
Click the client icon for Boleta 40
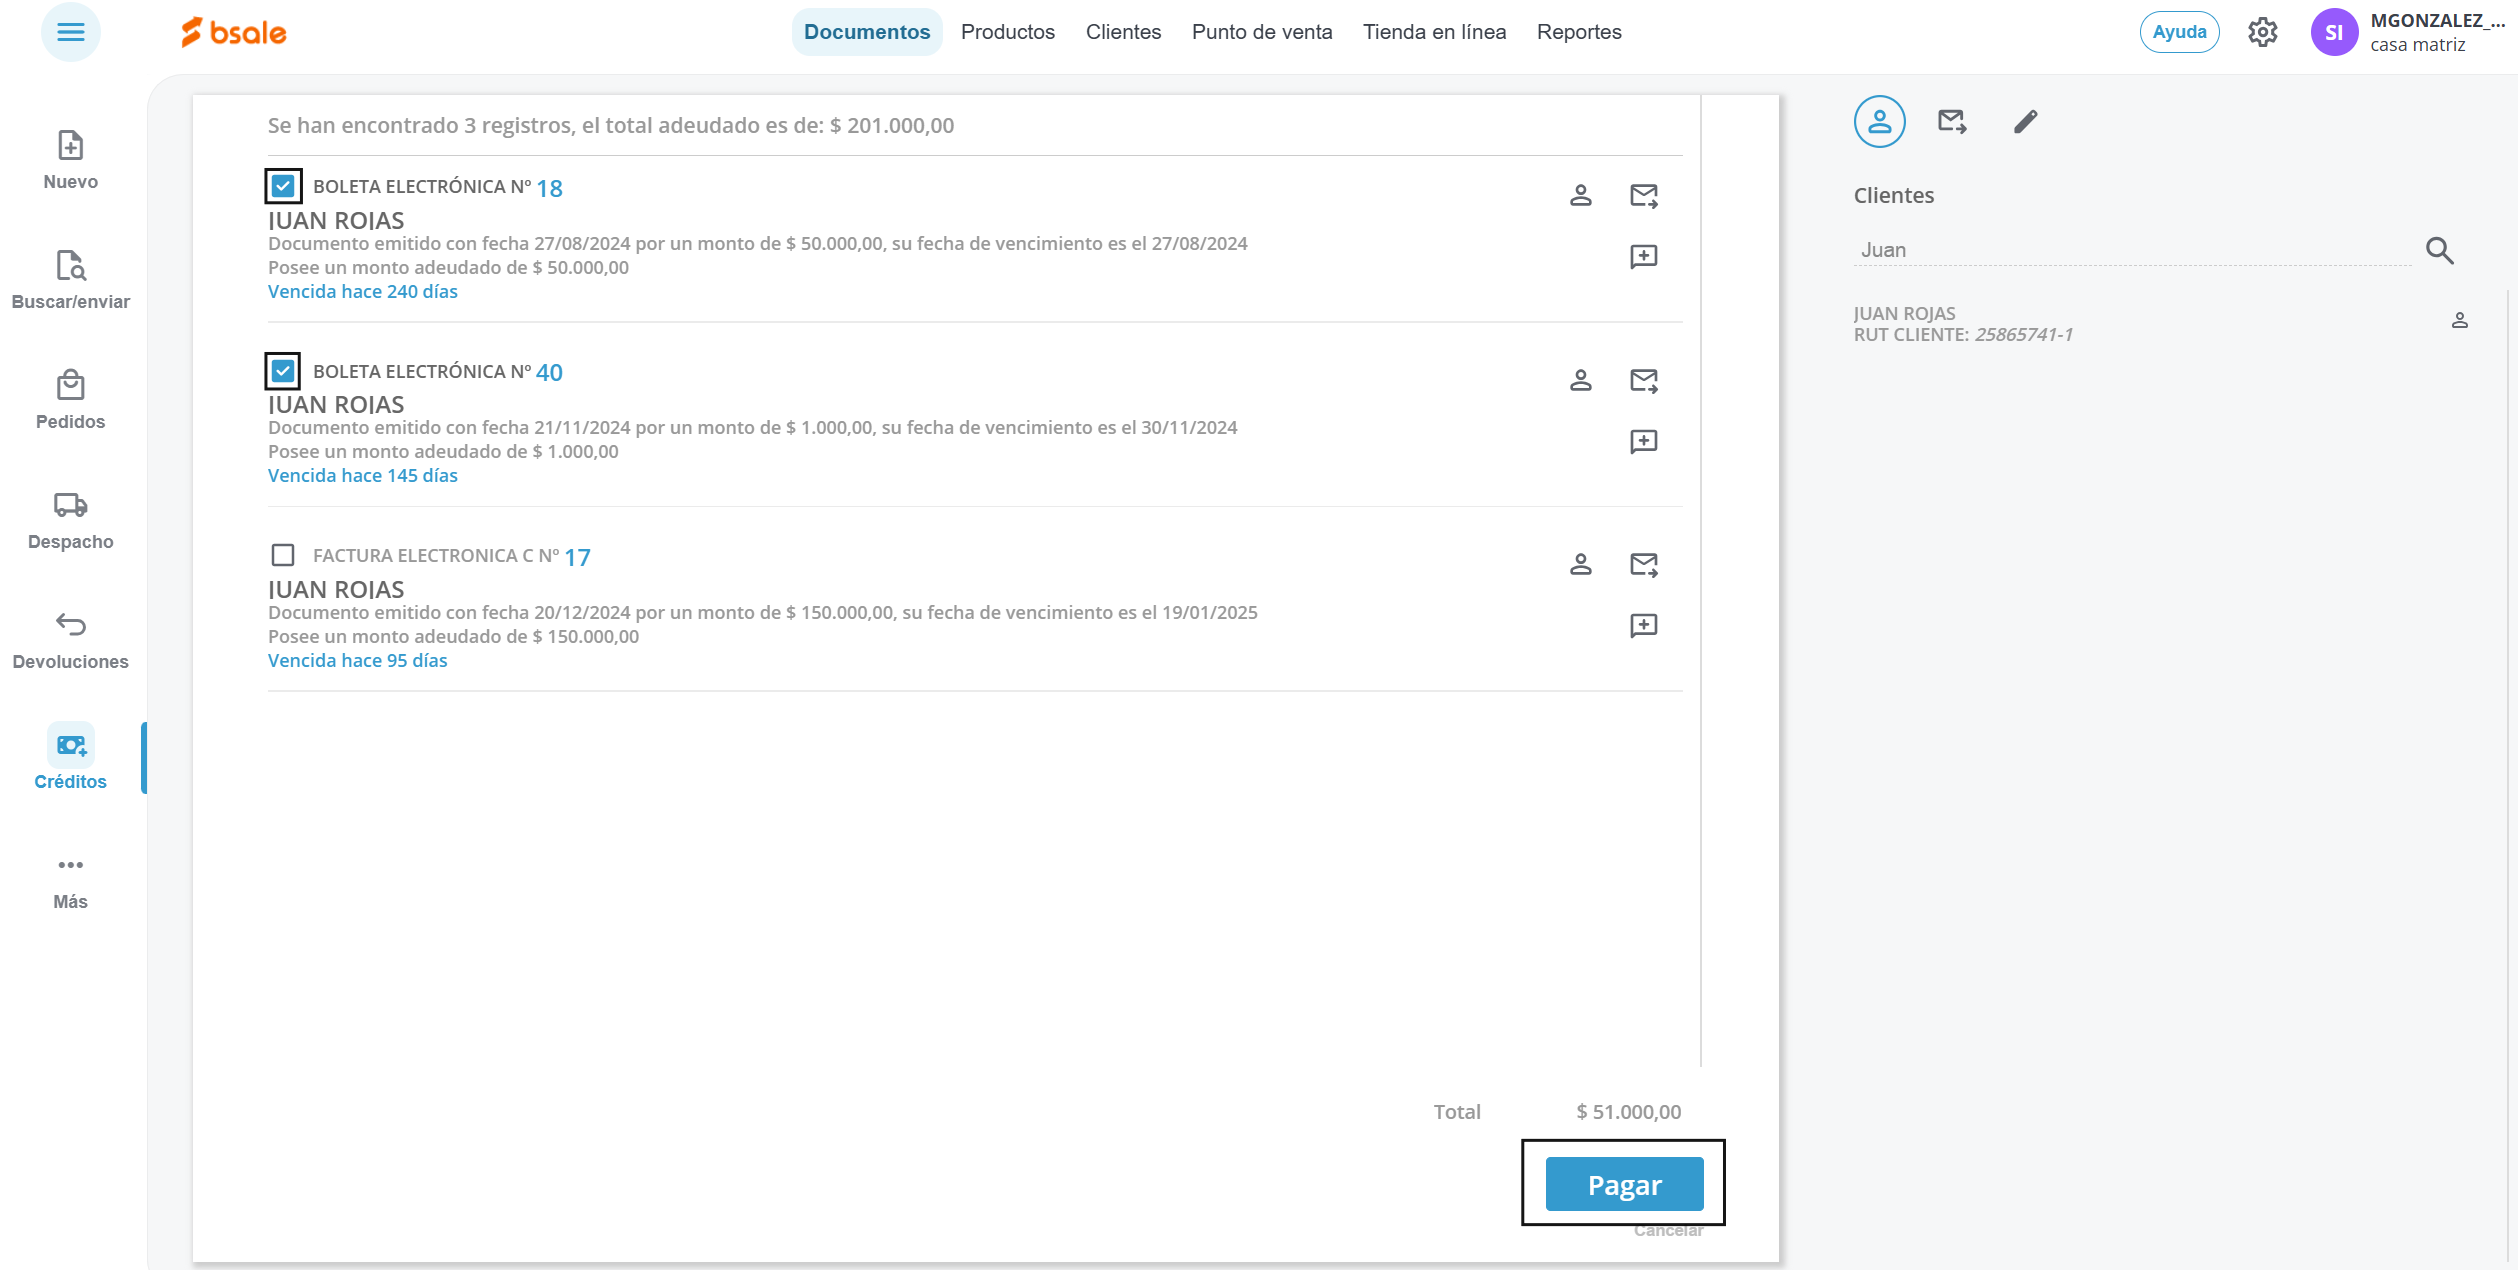pos(1580,380)
